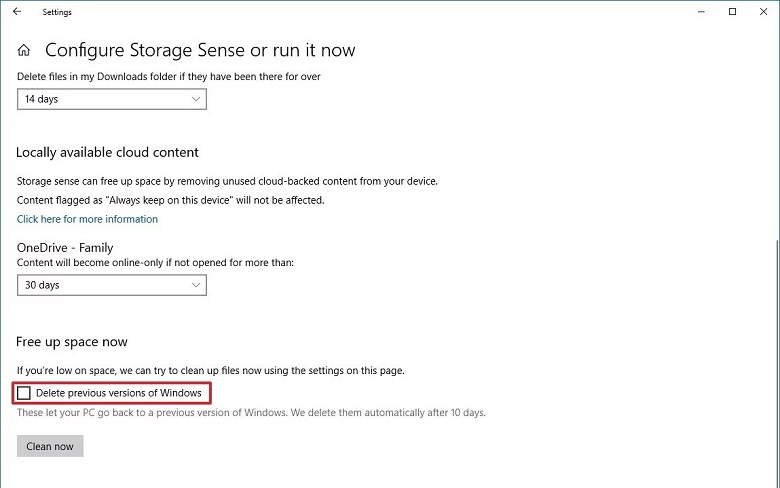Click the note about going back to previous Windows

(x=251, y=412)
